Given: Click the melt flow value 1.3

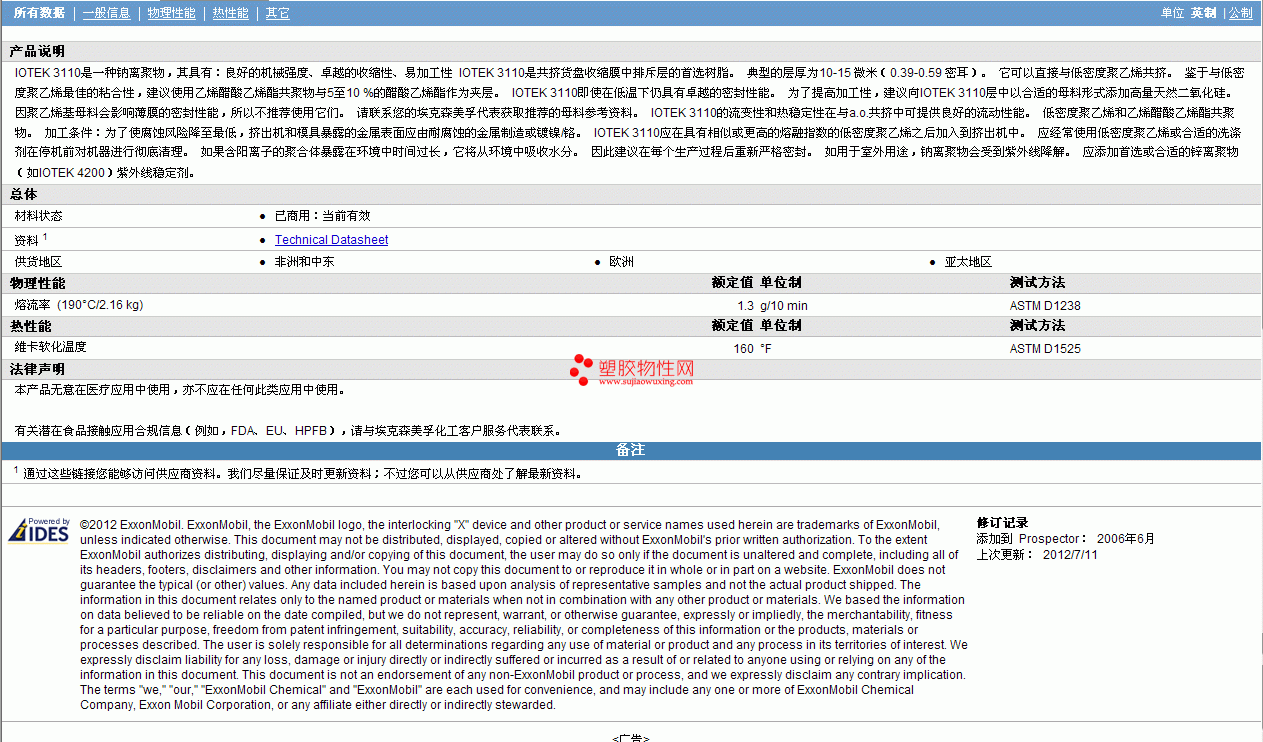Looking at the screenshot, I should coord(746,306).
